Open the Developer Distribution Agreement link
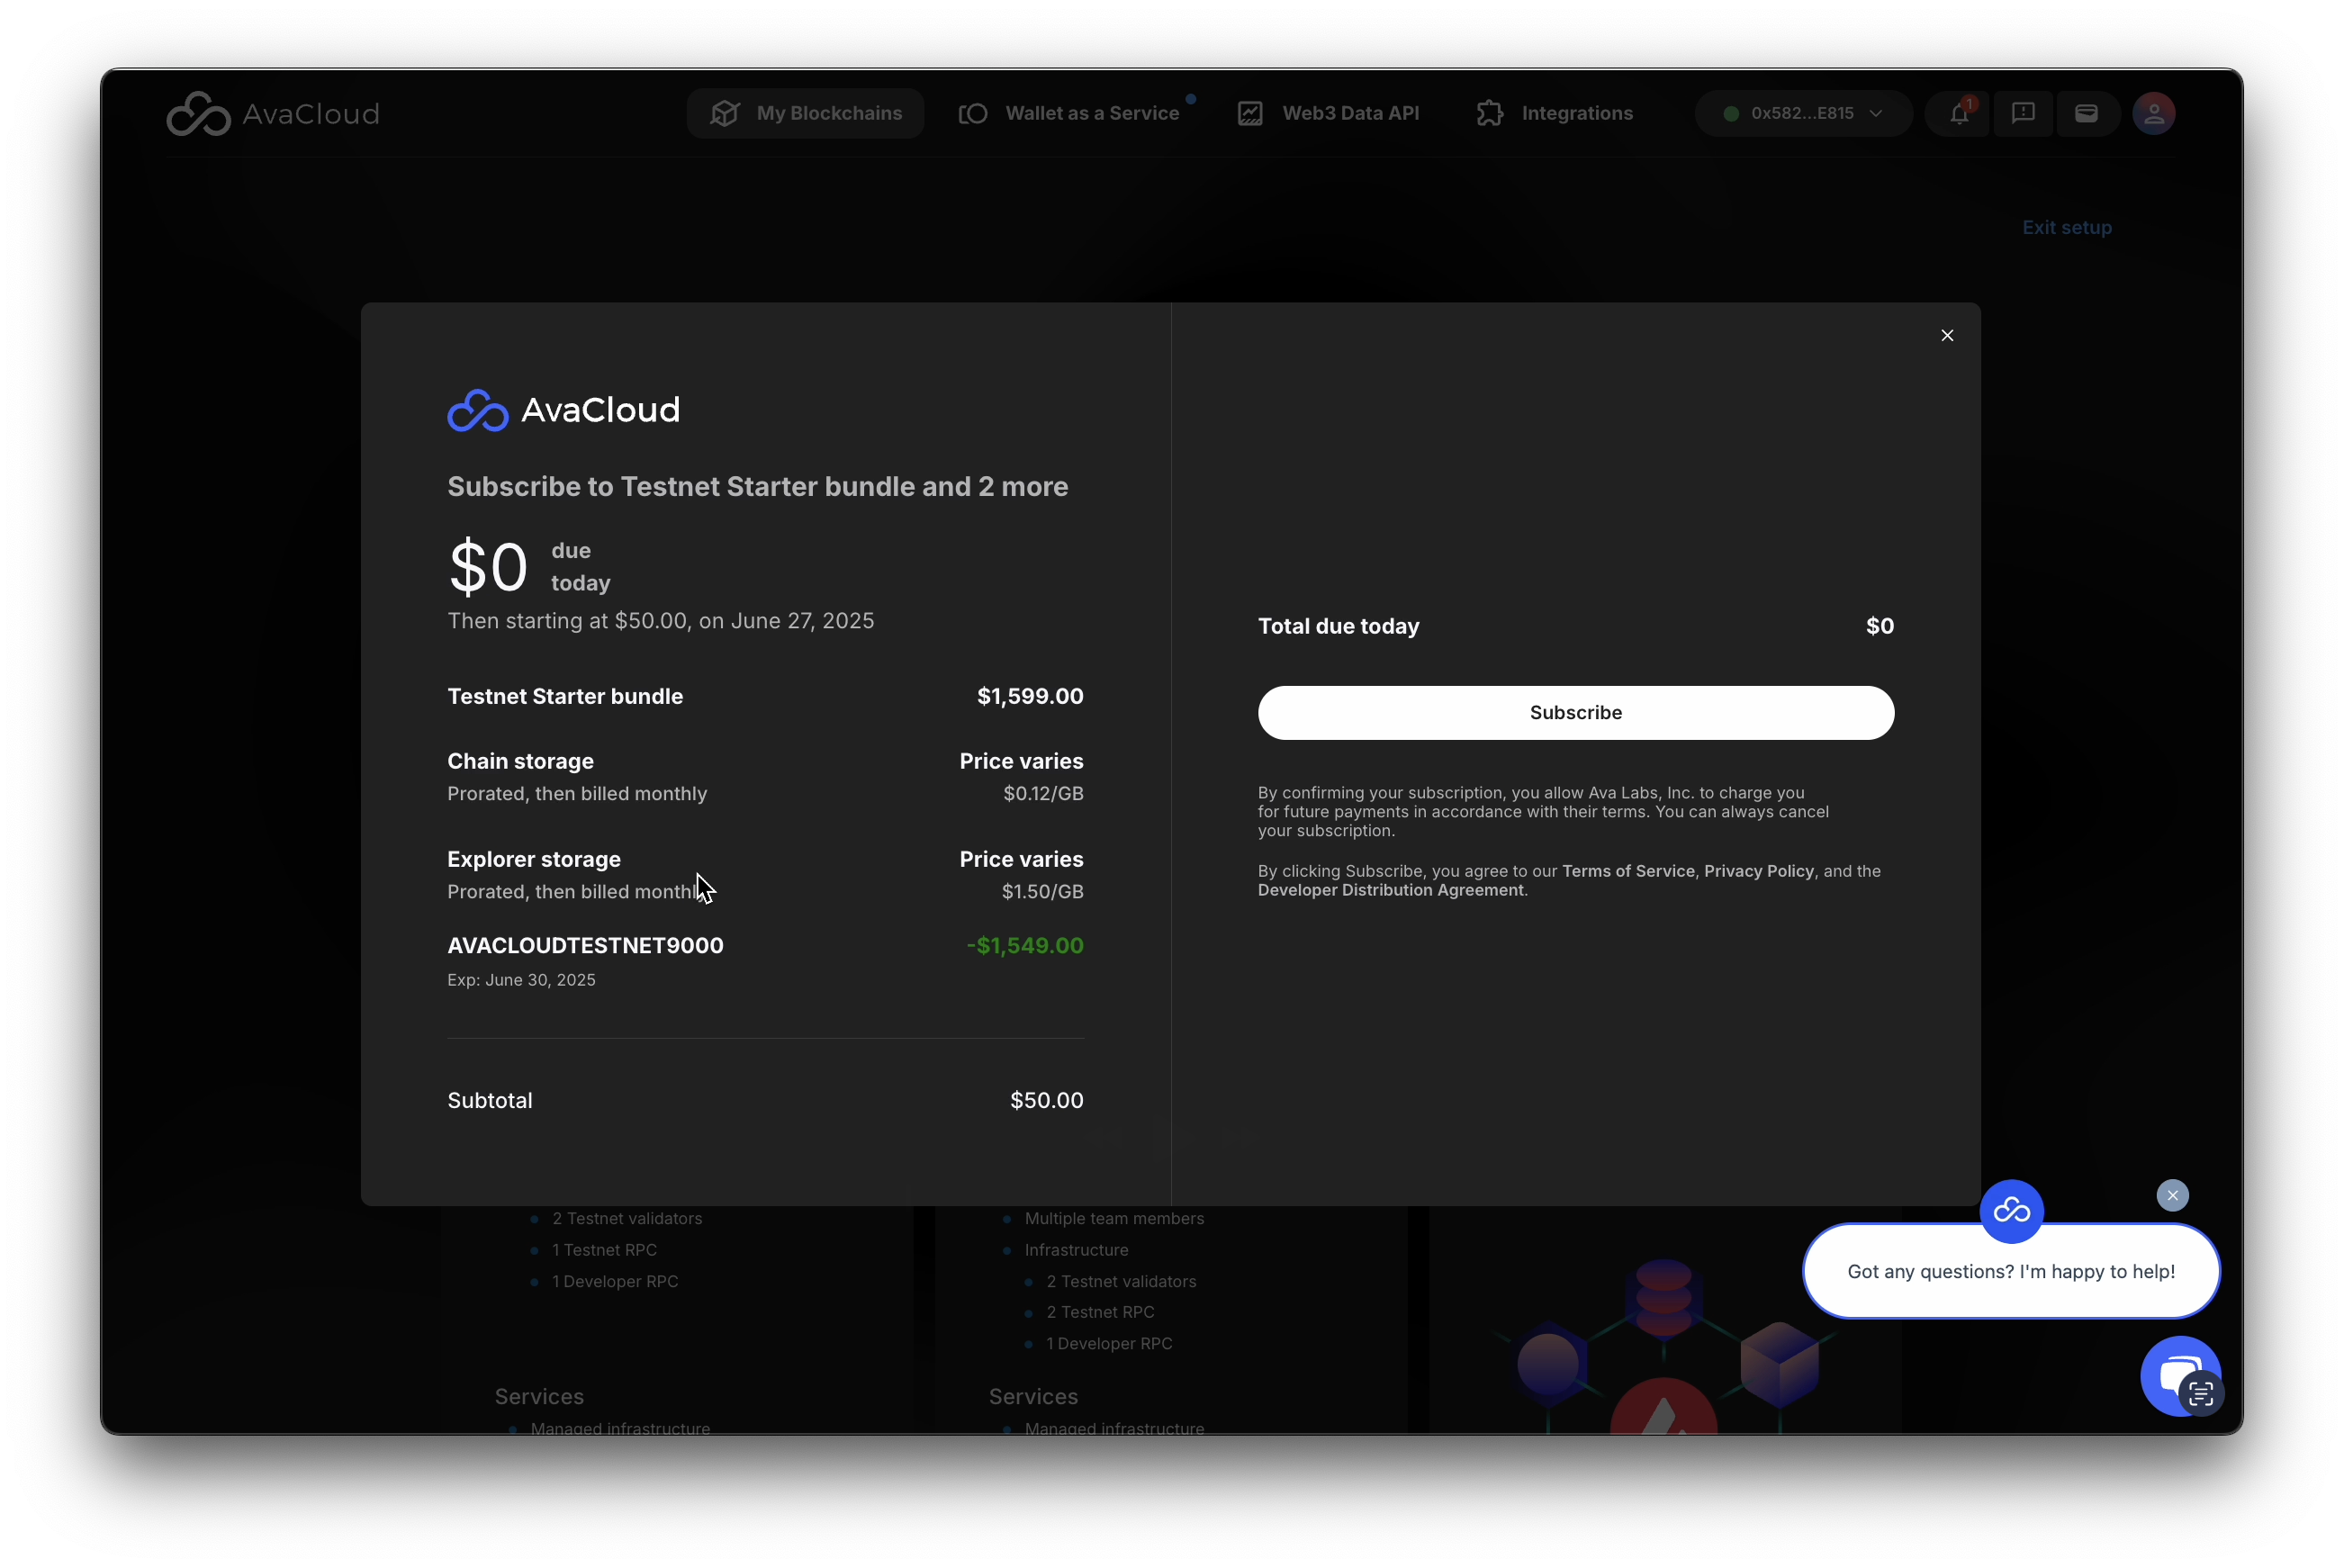The height and width of the screenshot is (1568, 2344). click(1390, 890)
